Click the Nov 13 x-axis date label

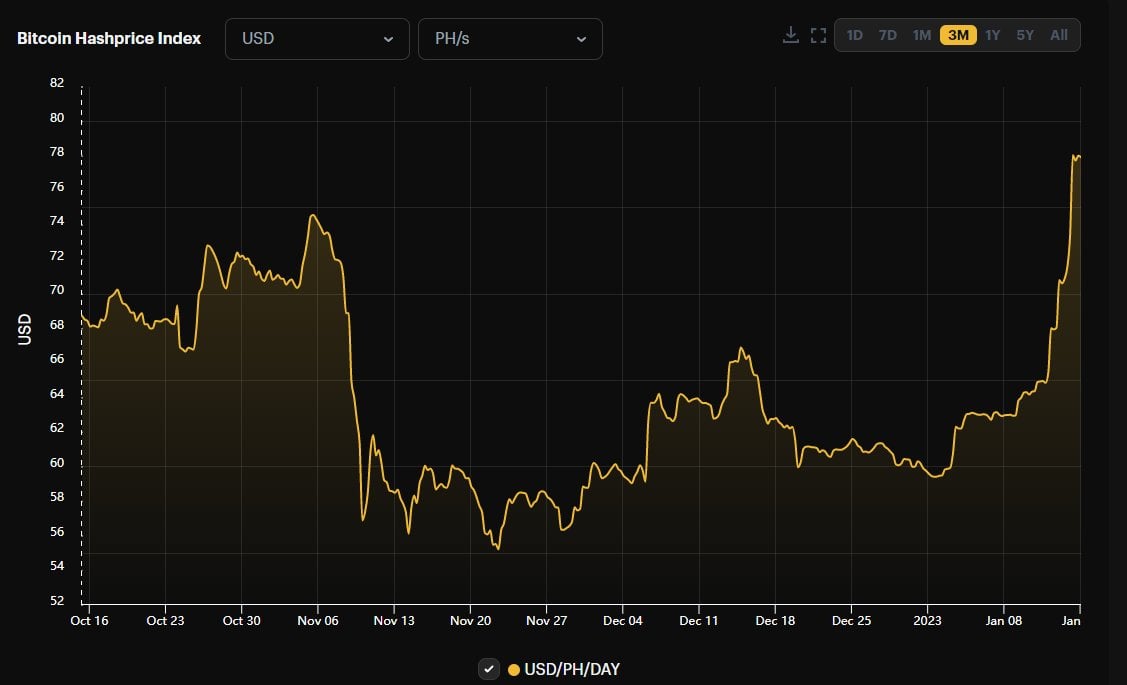tap(394, 620)
